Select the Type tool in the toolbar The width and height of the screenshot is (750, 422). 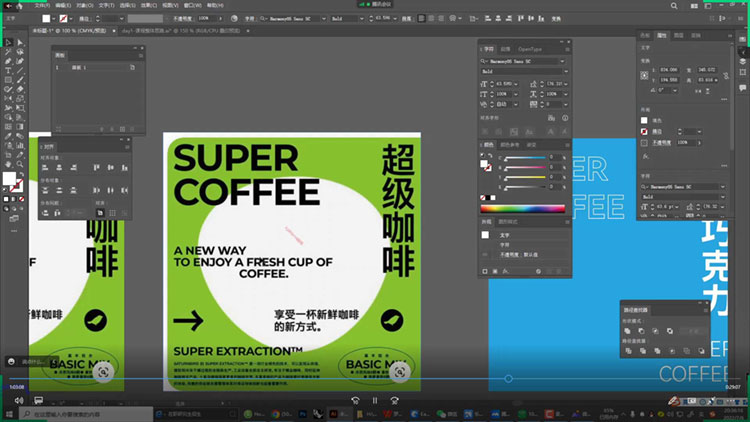(8, 71)
